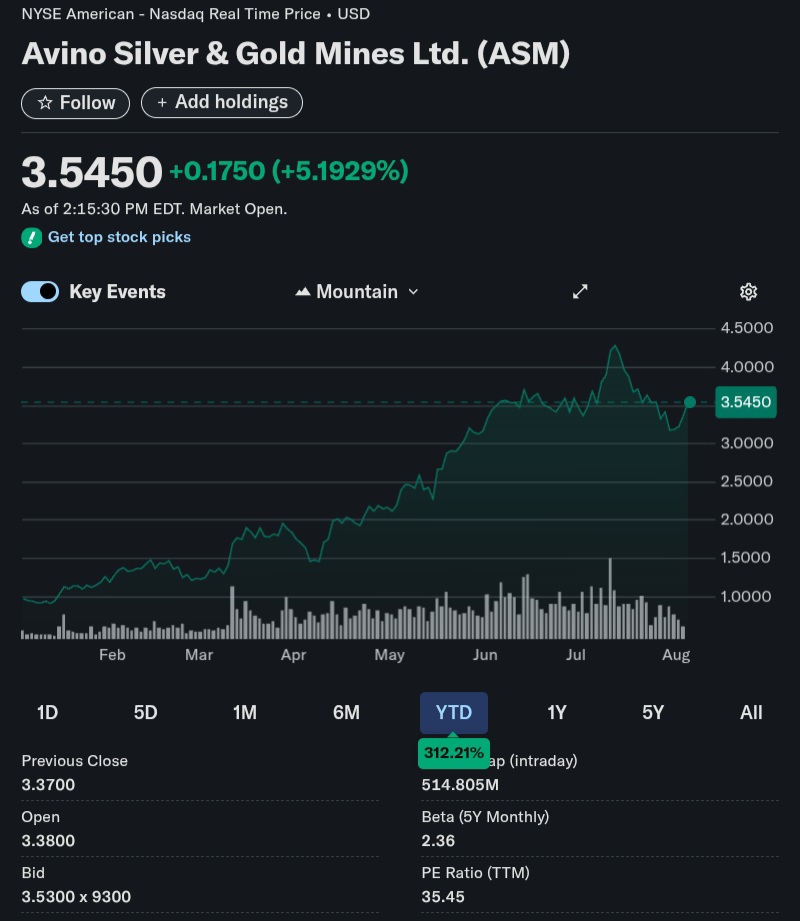Select the YTD time range
The width and height of the screenshot is (800, 921).
click(x=453, y=712)
